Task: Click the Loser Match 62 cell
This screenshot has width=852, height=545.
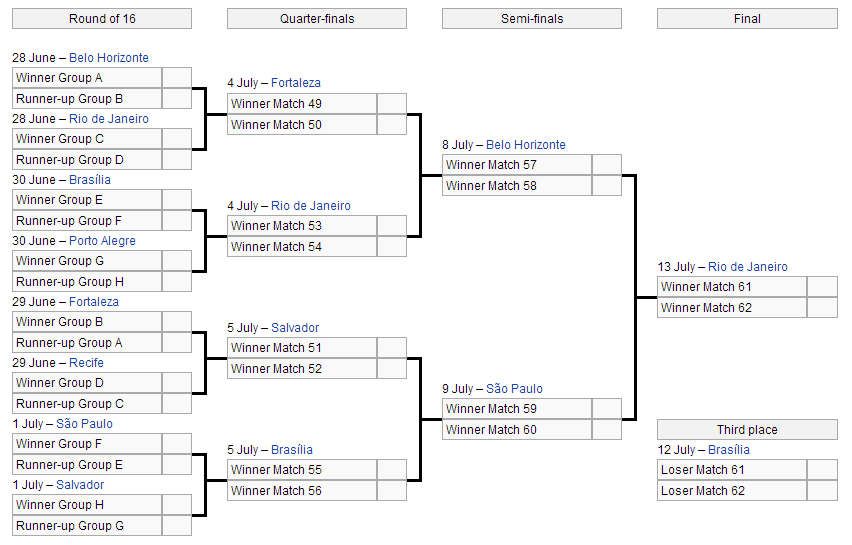Action: (731, 491)
